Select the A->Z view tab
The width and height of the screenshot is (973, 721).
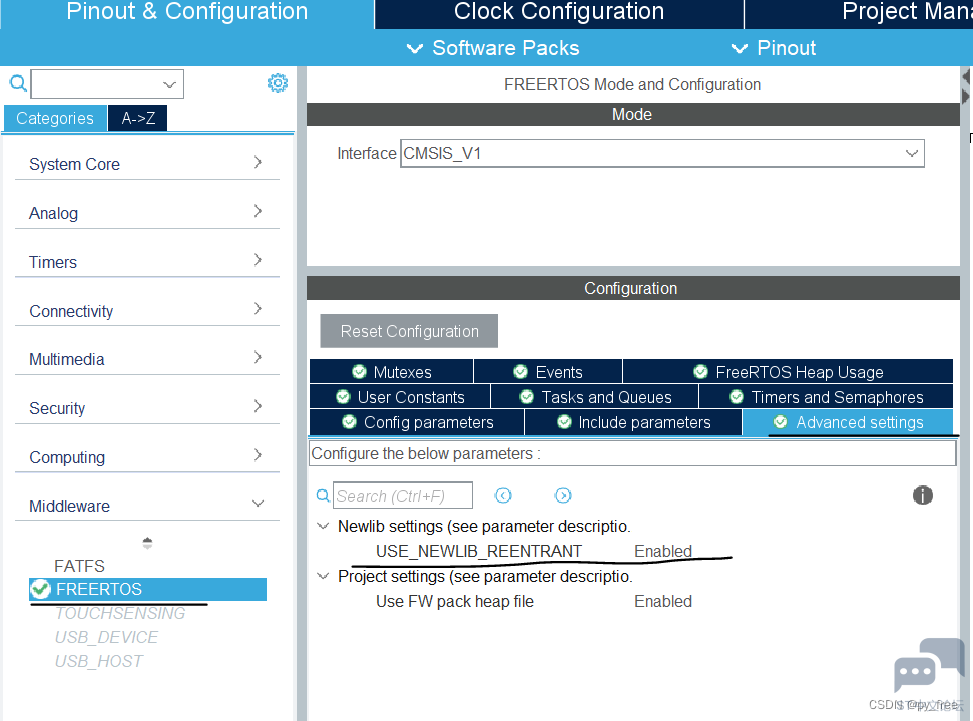138,118
